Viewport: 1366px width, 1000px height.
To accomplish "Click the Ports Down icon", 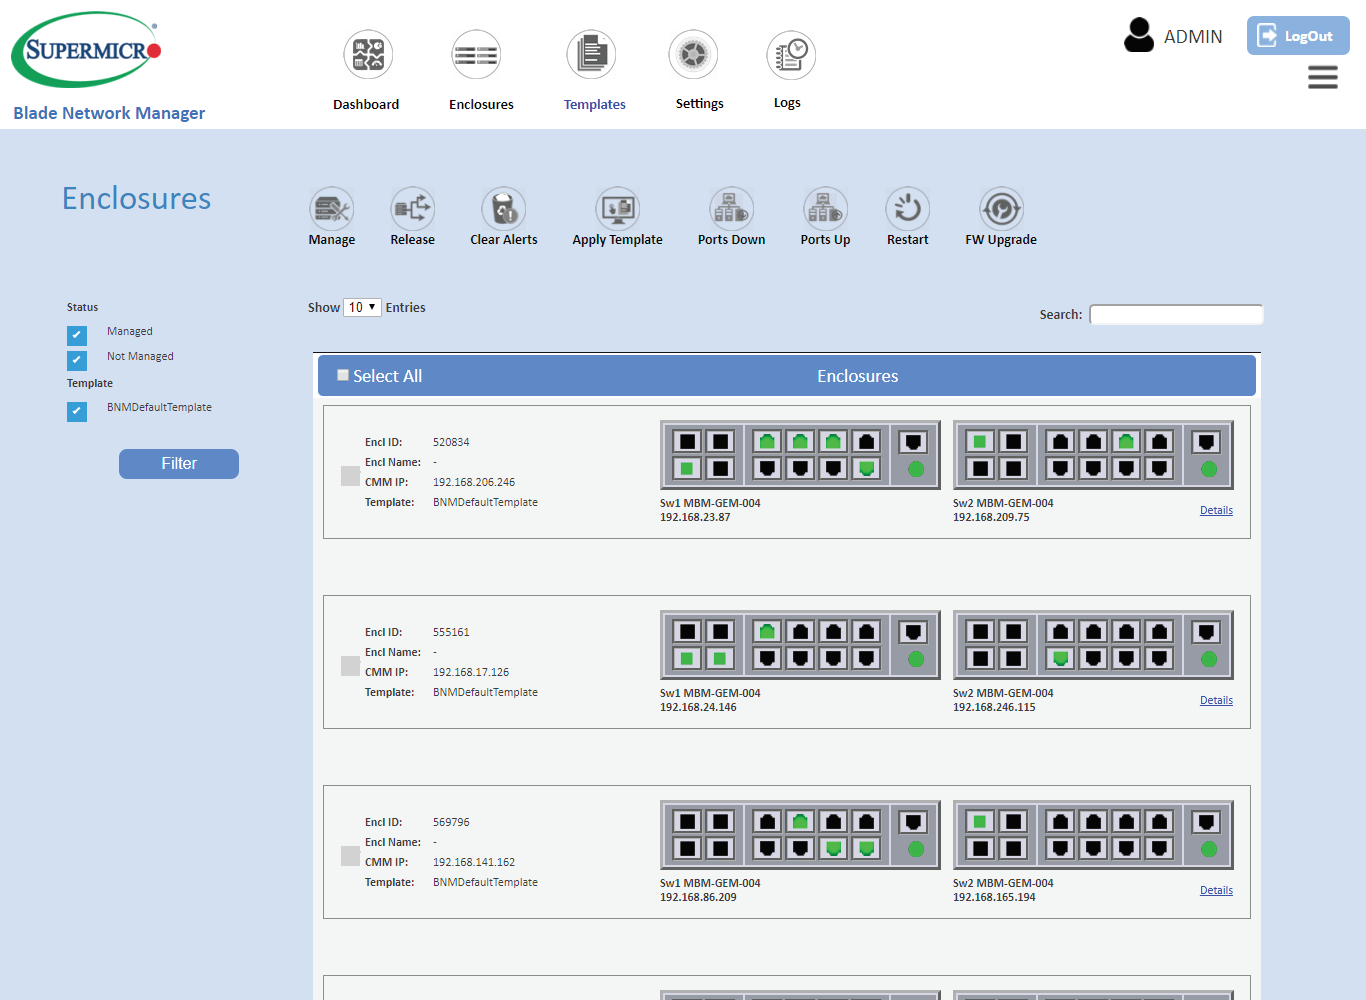I will tap(731, 210).
